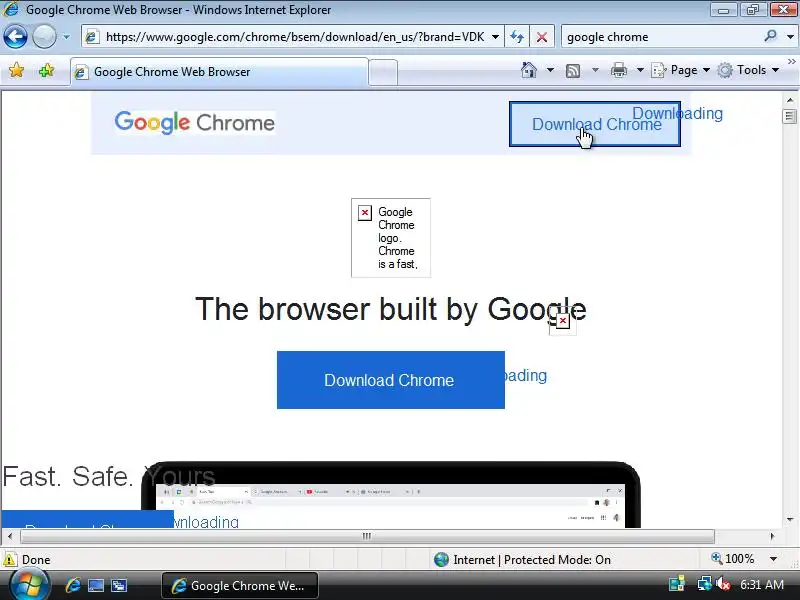Click the large blue Download Chrome button
Screen dimensions: 800x600
[391, 380]
